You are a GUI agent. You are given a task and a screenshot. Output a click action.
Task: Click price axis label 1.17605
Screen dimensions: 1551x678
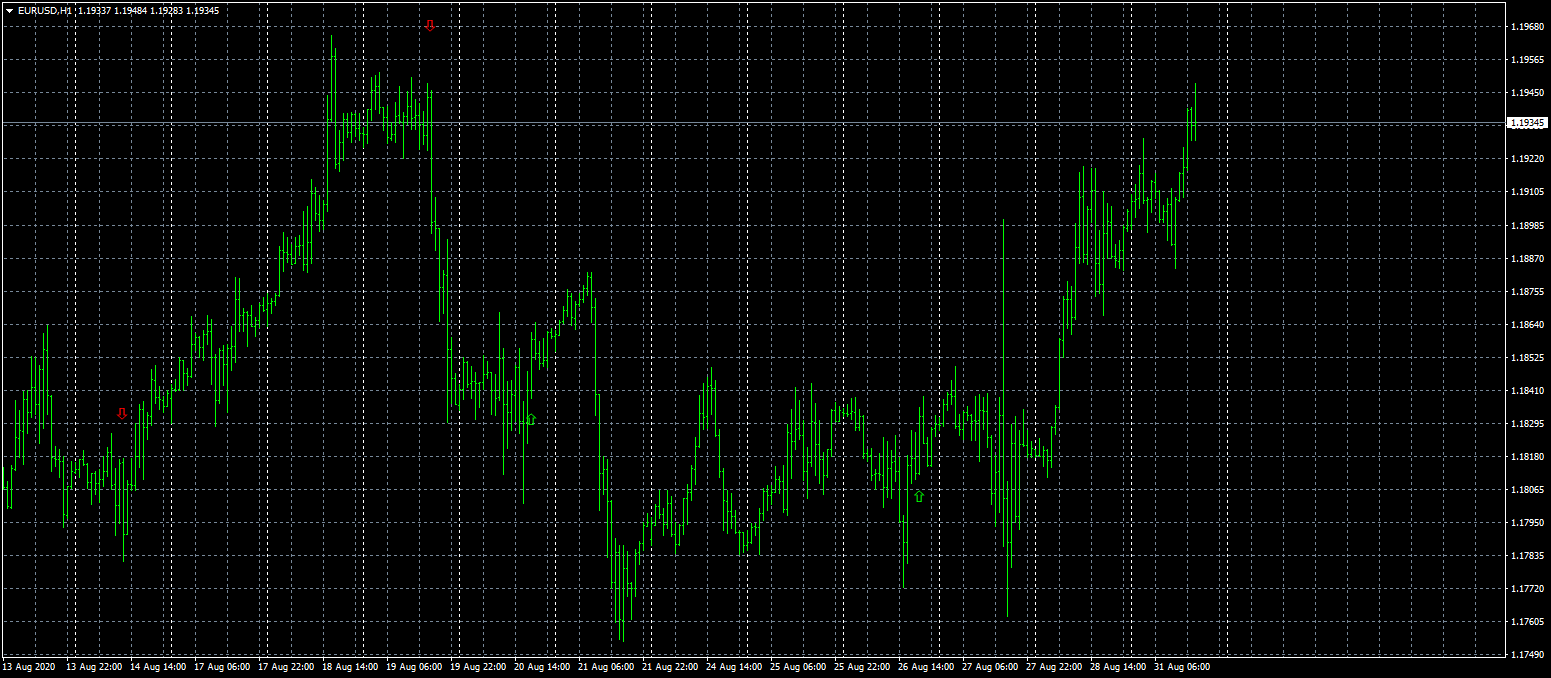pos(1526,622)
